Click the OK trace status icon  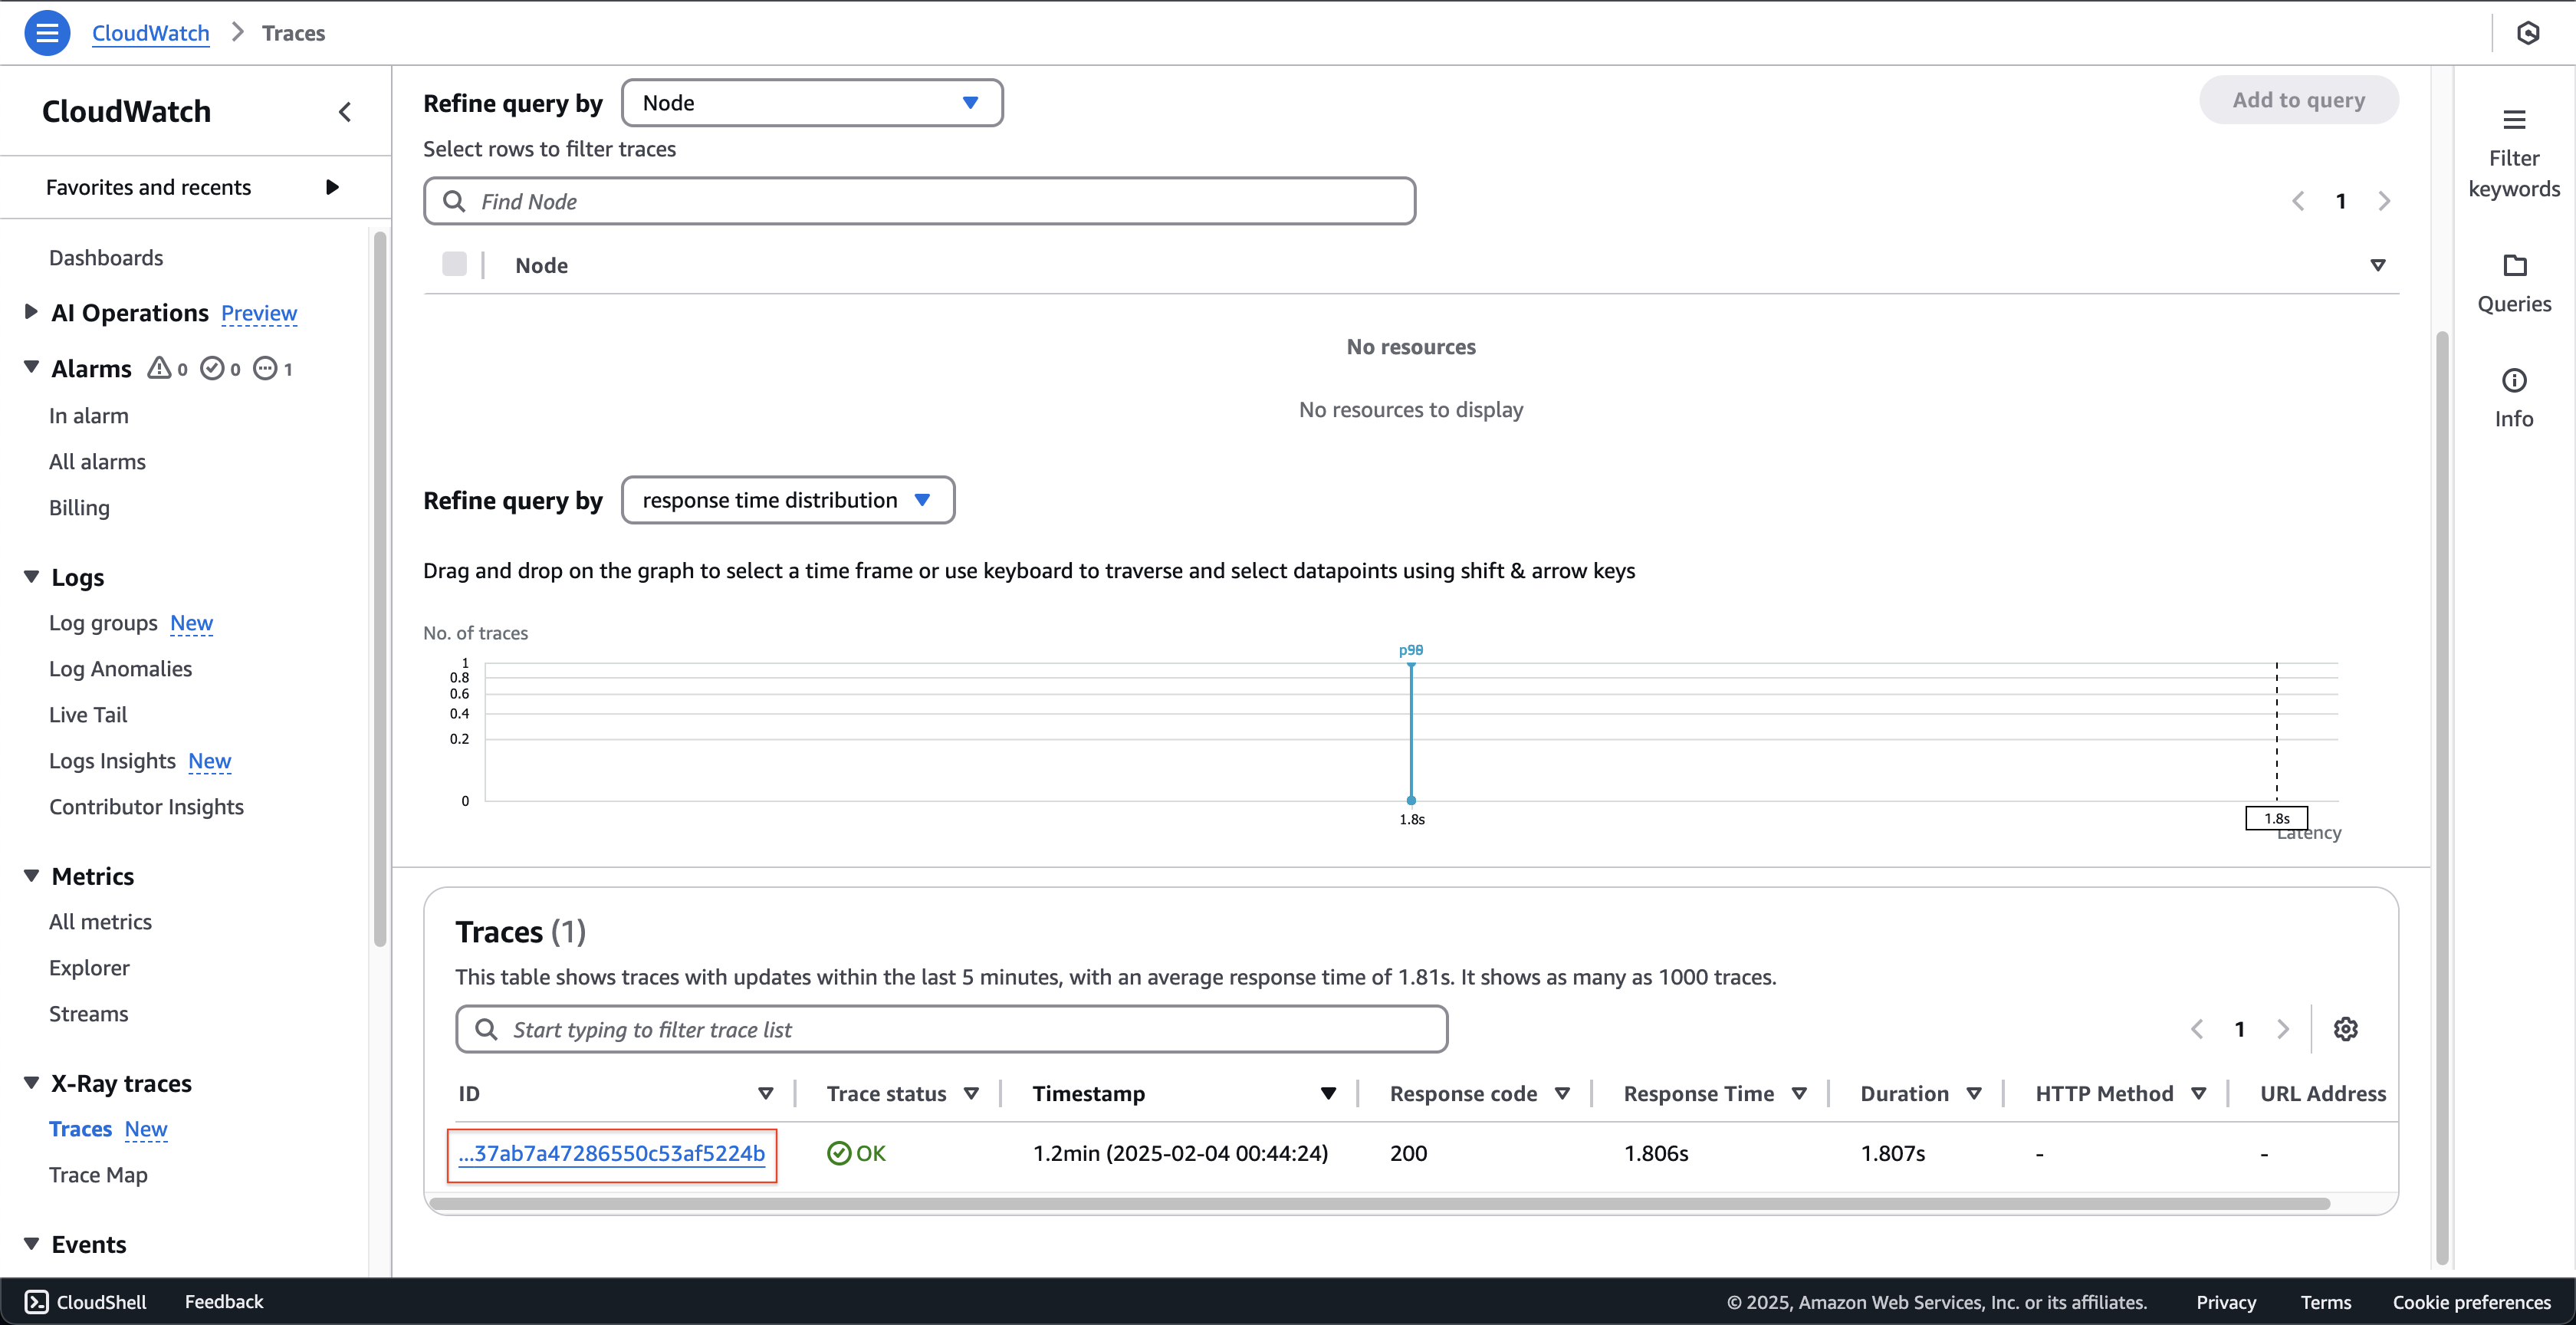pos(839,1153)
